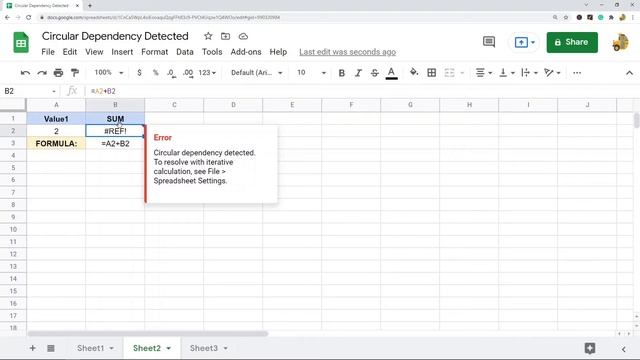Select the Paint format tool
Screen dimensions: 640x360
click(75, 73)
